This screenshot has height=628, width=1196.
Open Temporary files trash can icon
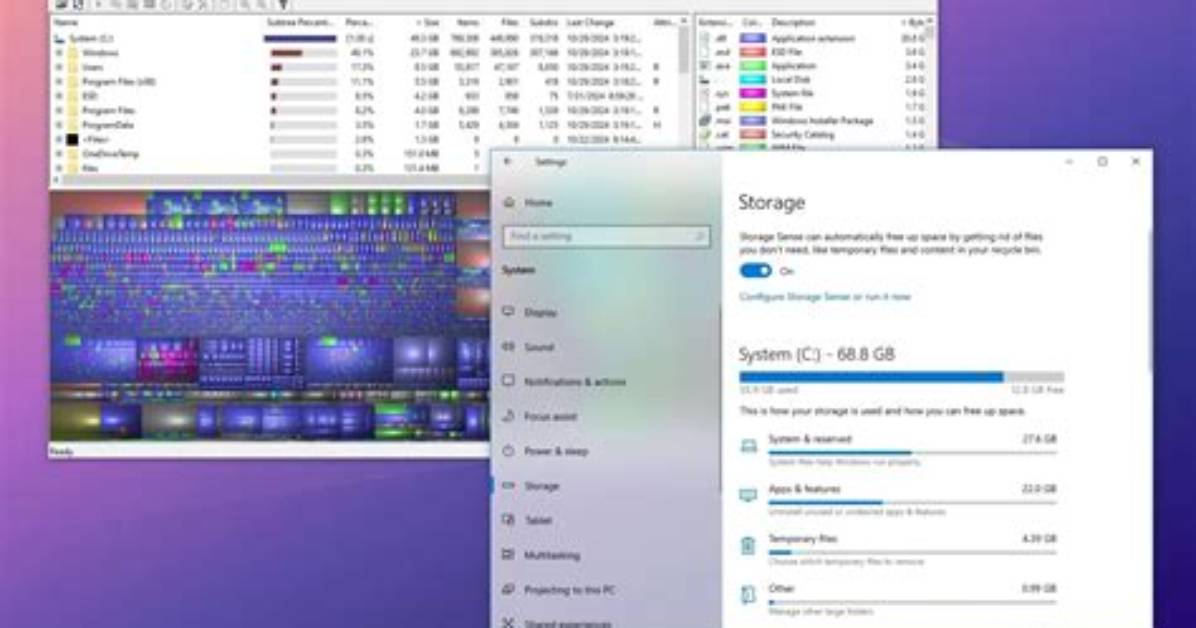(749, 545)
